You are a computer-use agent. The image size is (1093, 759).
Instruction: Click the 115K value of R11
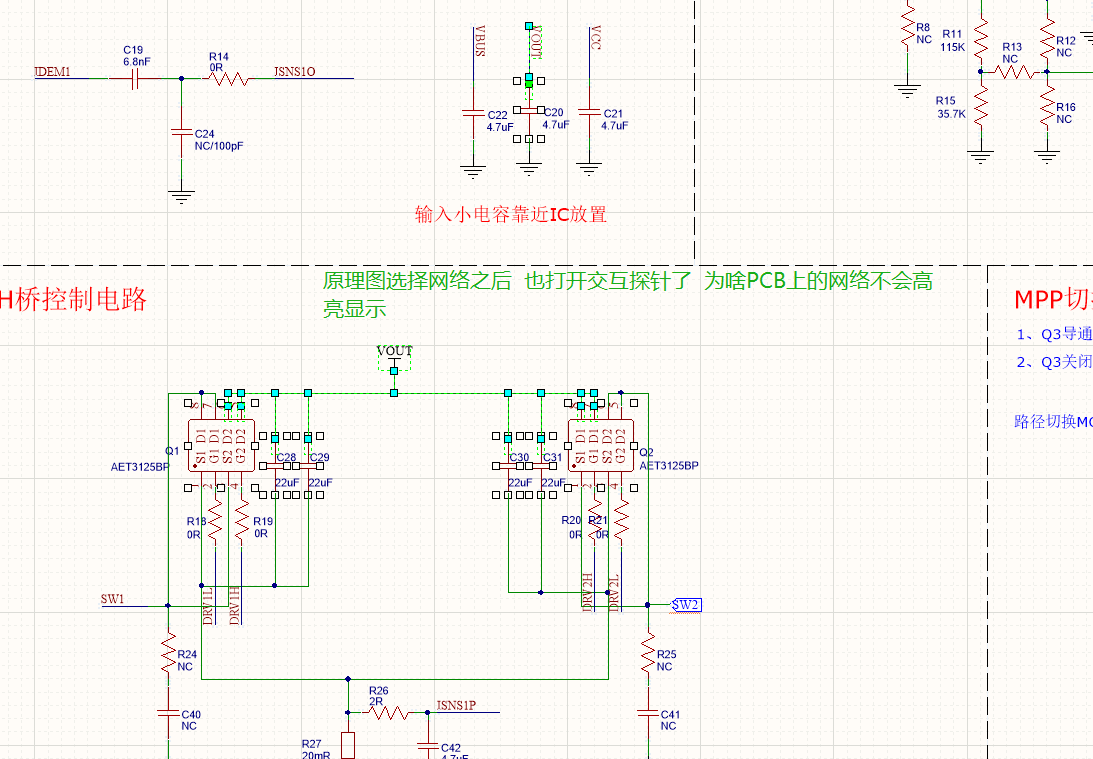point(952,47)
